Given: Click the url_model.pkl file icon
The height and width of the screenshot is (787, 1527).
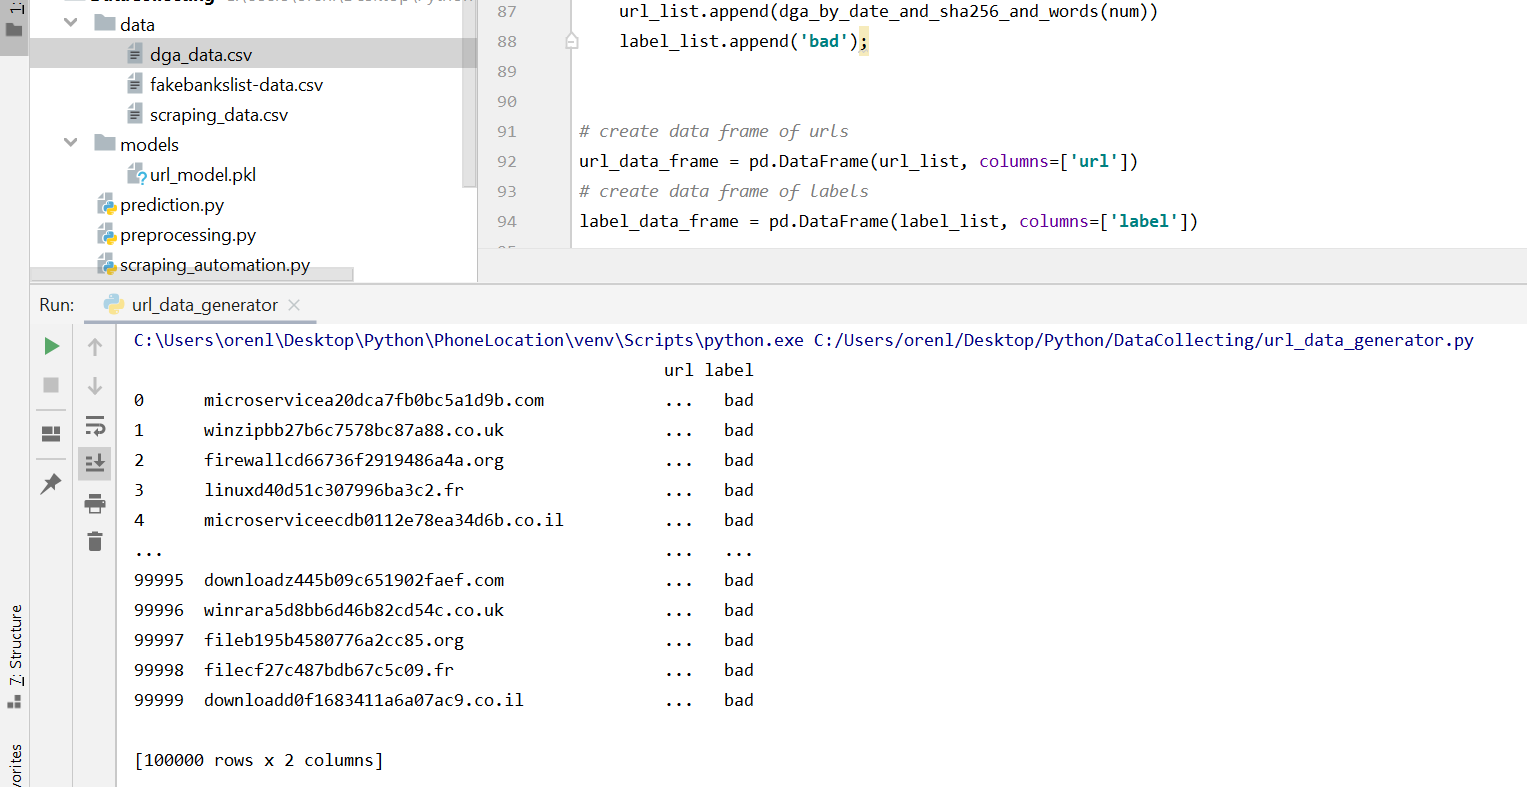Looking at the screenshot, I should click(x=136, y=175).
